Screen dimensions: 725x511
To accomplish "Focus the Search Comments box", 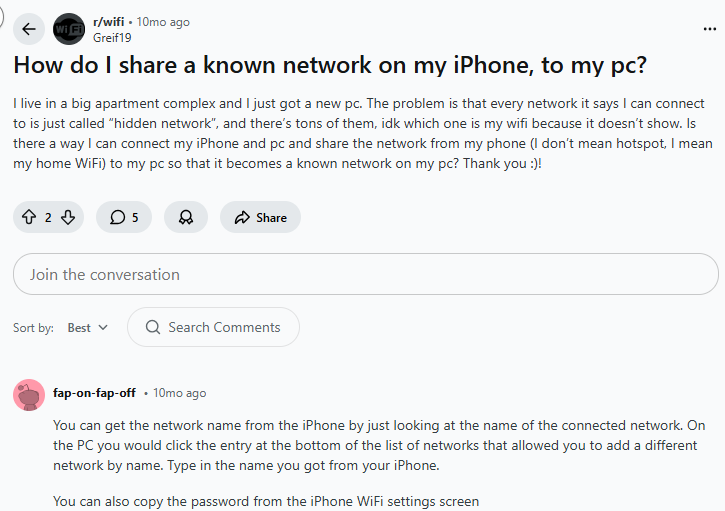I will [x=224, y=327].
